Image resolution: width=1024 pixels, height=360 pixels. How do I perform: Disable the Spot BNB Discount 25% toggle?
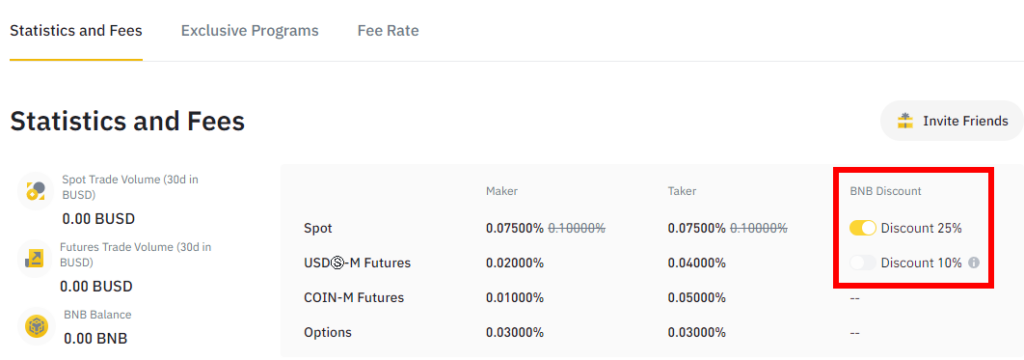[862, 228]
